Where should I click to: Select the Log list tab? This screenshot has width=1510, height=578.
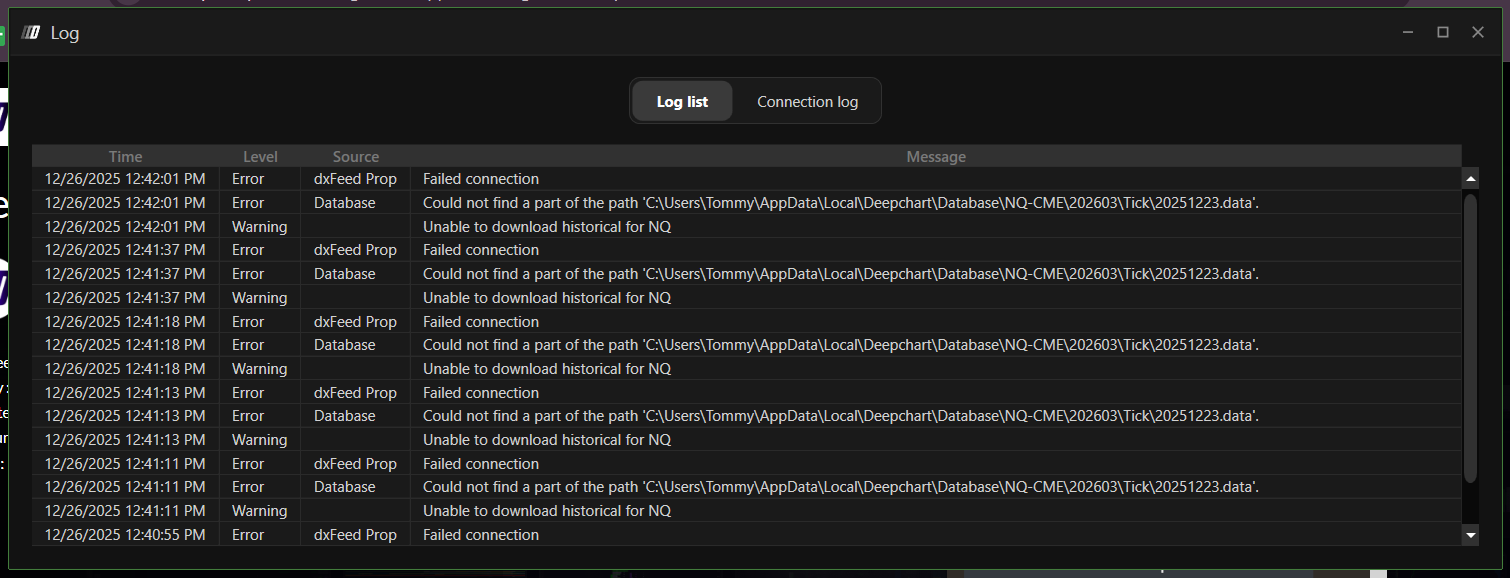[682, 102]
